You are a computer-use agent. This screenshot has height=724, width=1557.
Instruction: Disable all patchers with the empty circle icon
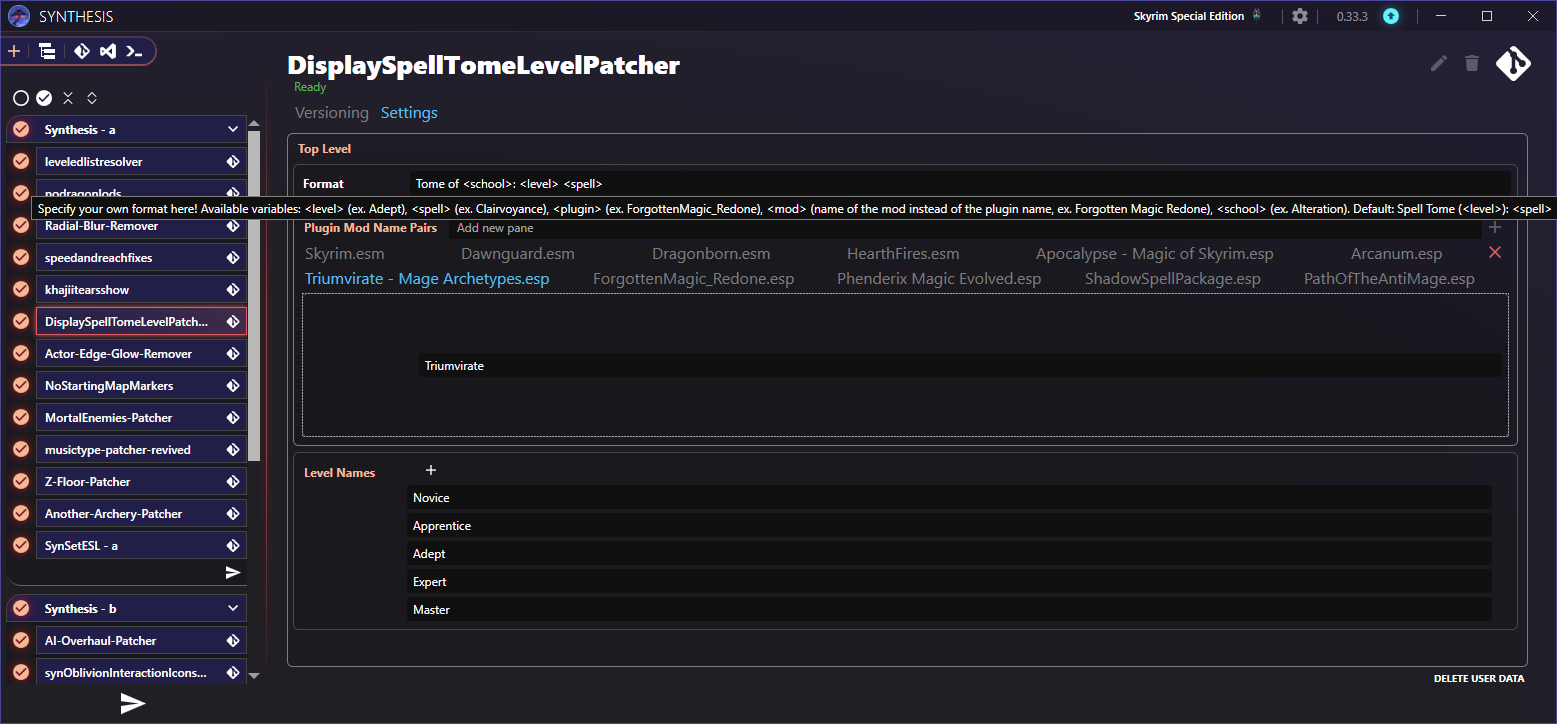20,98
